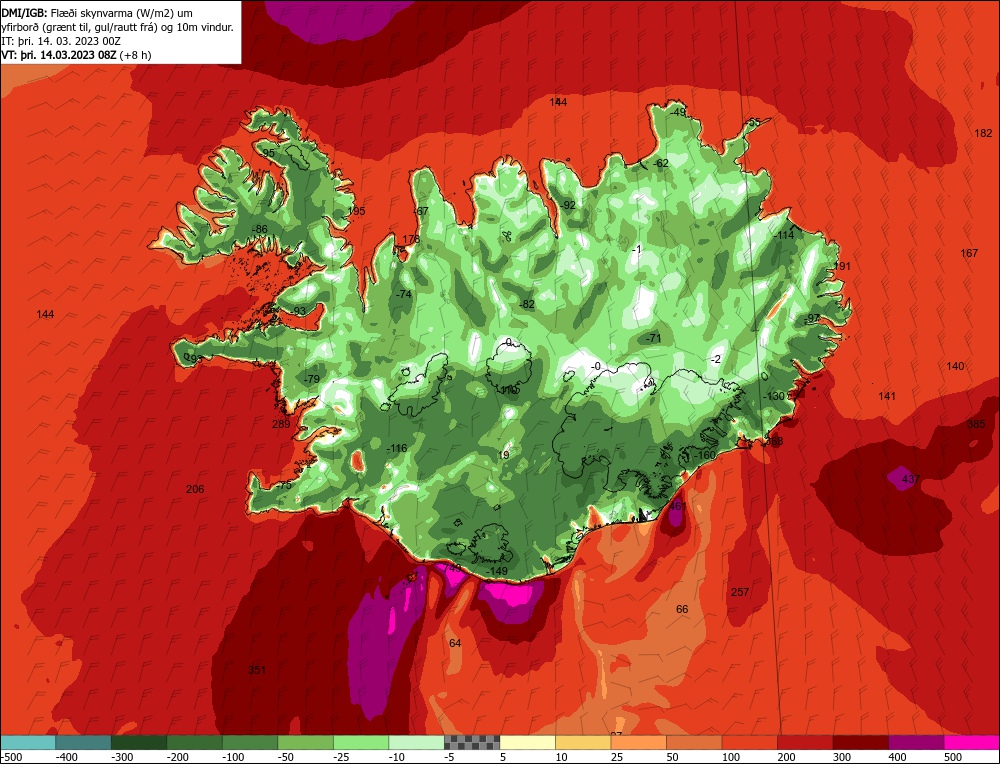Click the map value 385 near the east edge

tap(976, 425)
